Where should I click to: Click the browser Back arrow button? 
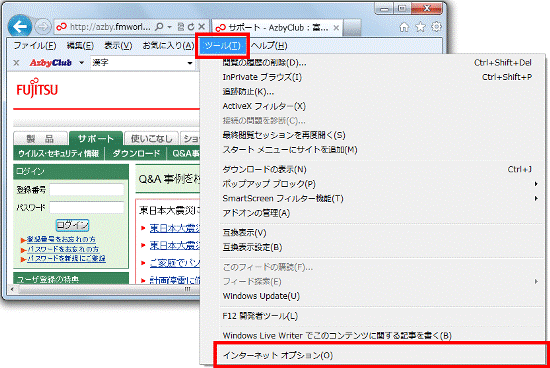tap(20, 26)
